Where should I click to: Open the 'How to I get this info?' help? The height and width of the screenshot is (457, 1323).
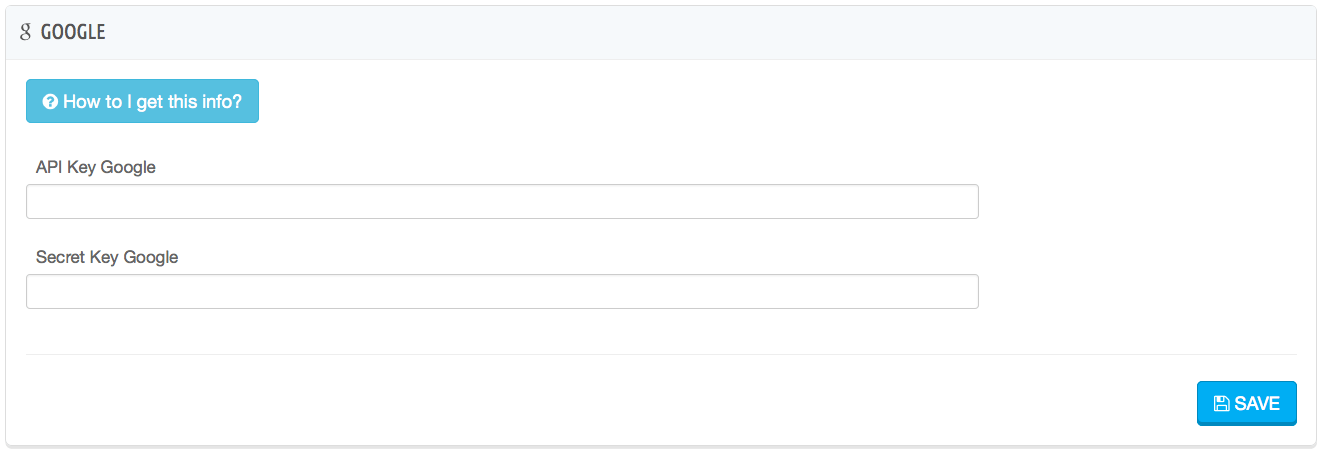pyautogui.click(x=142, y=101)
